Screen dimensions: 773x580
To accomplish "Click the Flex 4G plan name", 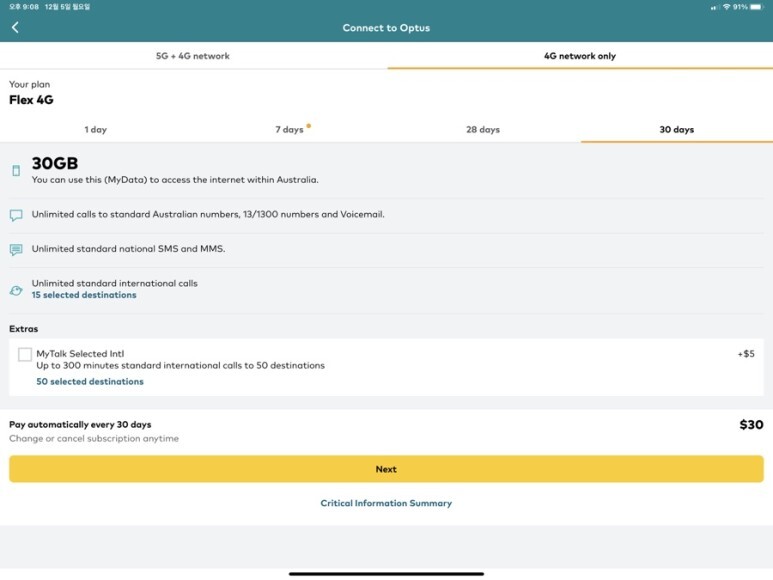I will [x=31, y=100].
